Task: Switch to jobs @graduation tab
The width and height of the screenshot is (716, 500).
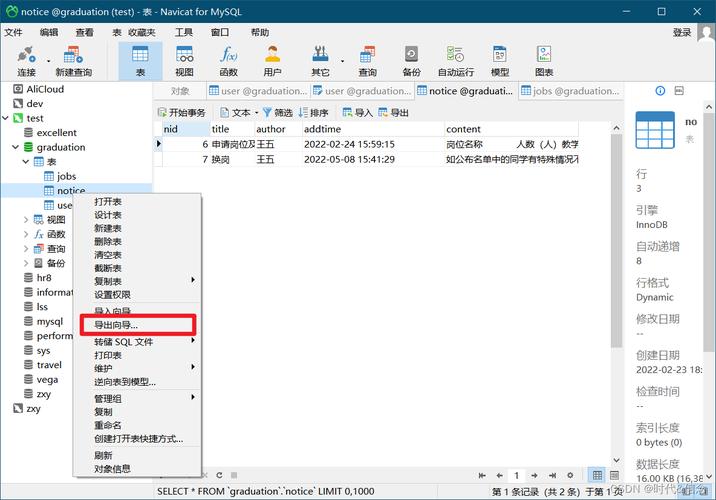Action: (x=570, y=91)
